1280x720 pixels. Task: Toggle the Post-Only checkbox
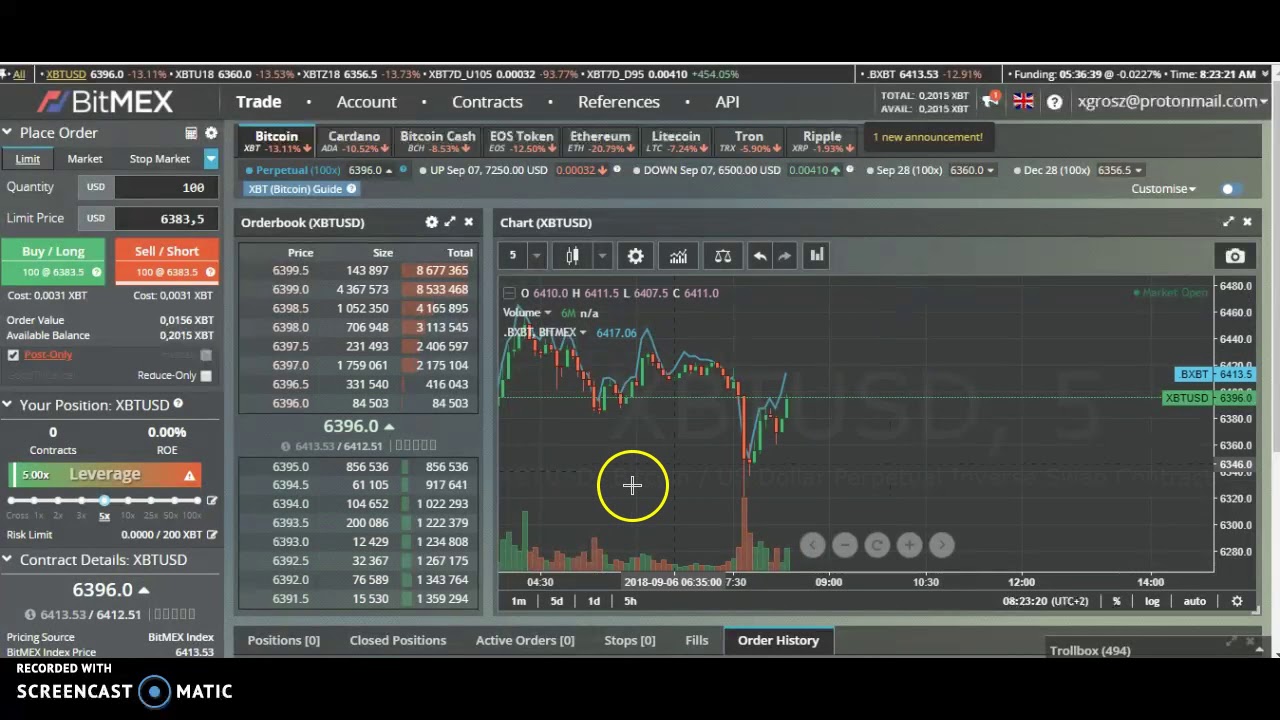point(13,355)
